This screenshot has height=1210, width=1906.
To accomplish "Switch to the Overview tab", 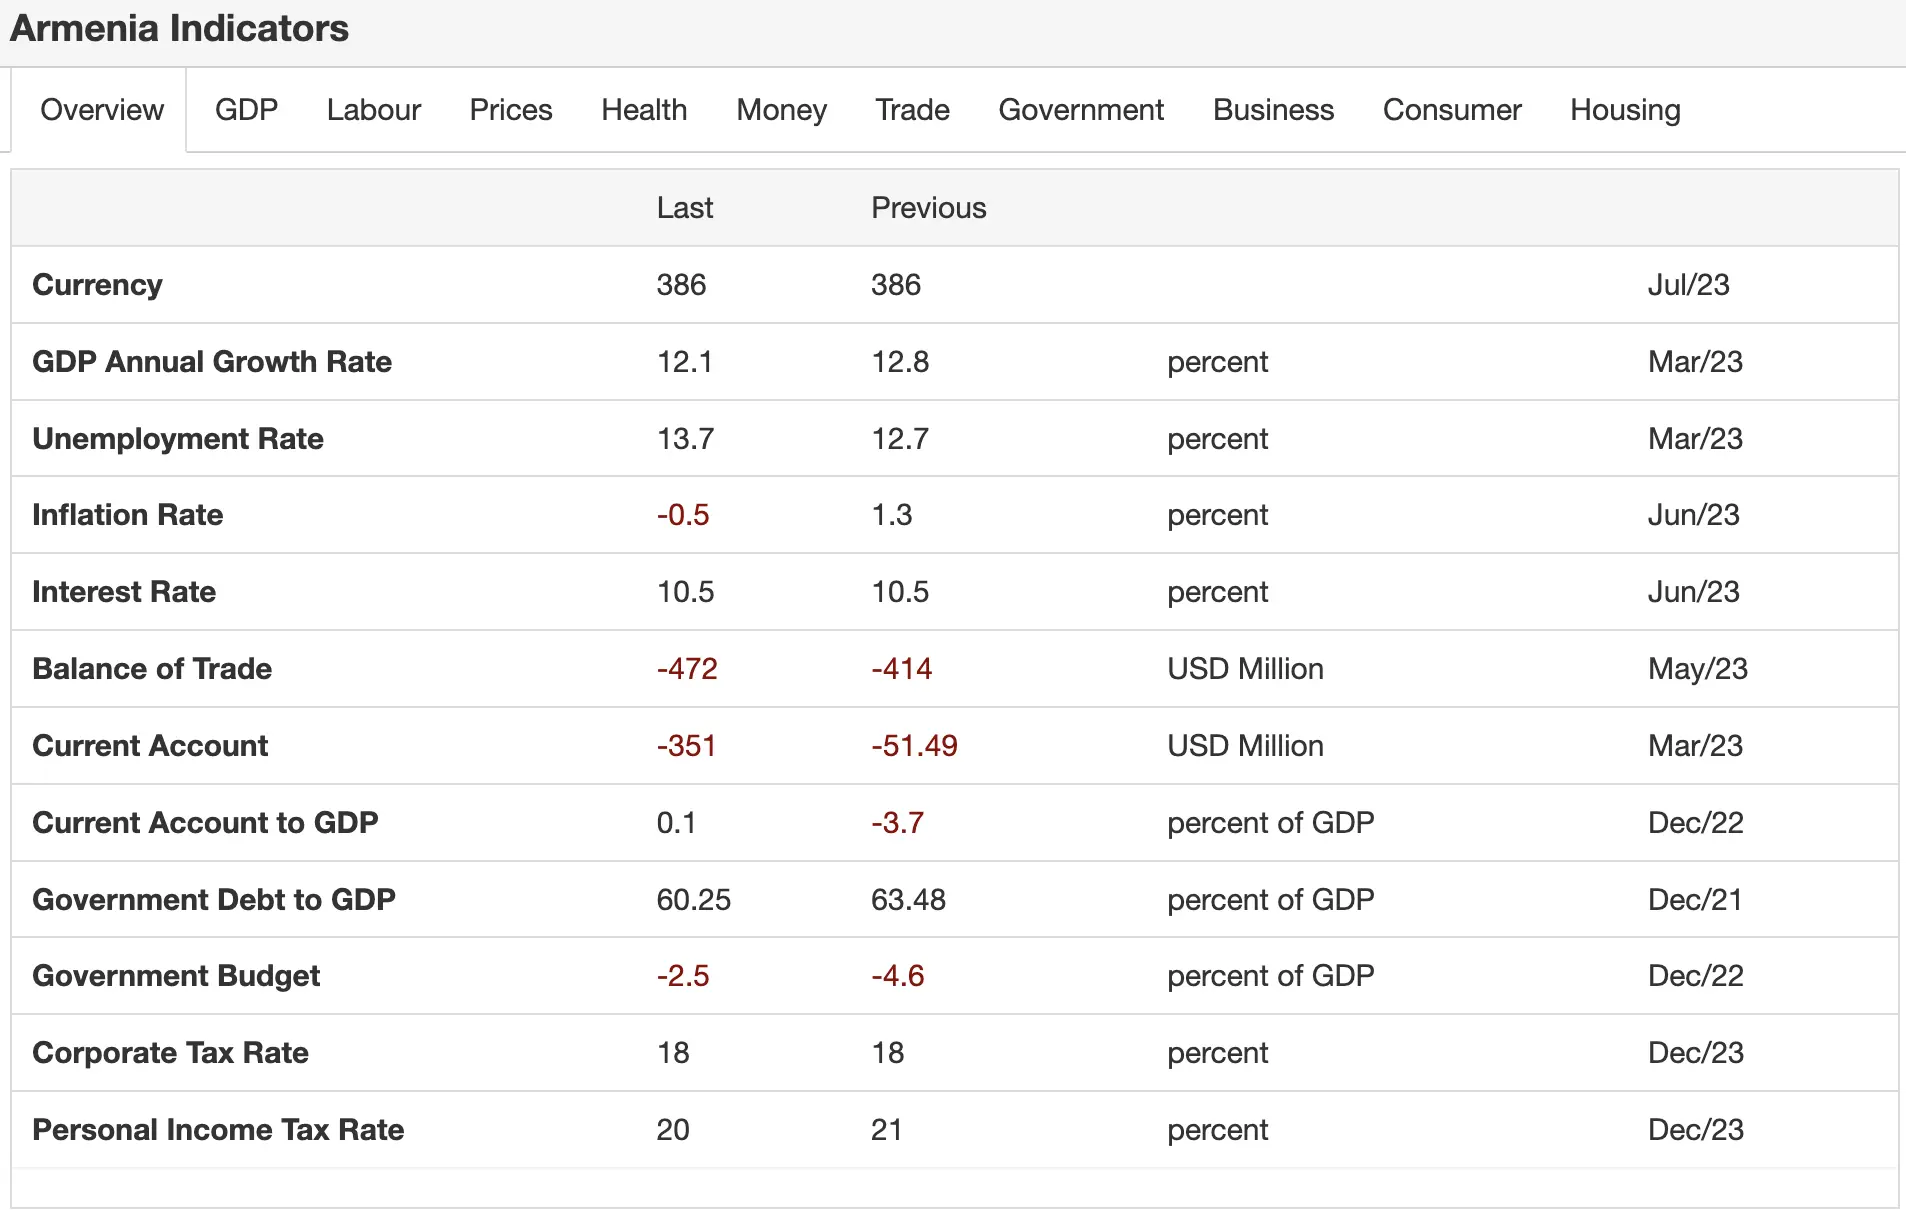I will pos(101,110).
